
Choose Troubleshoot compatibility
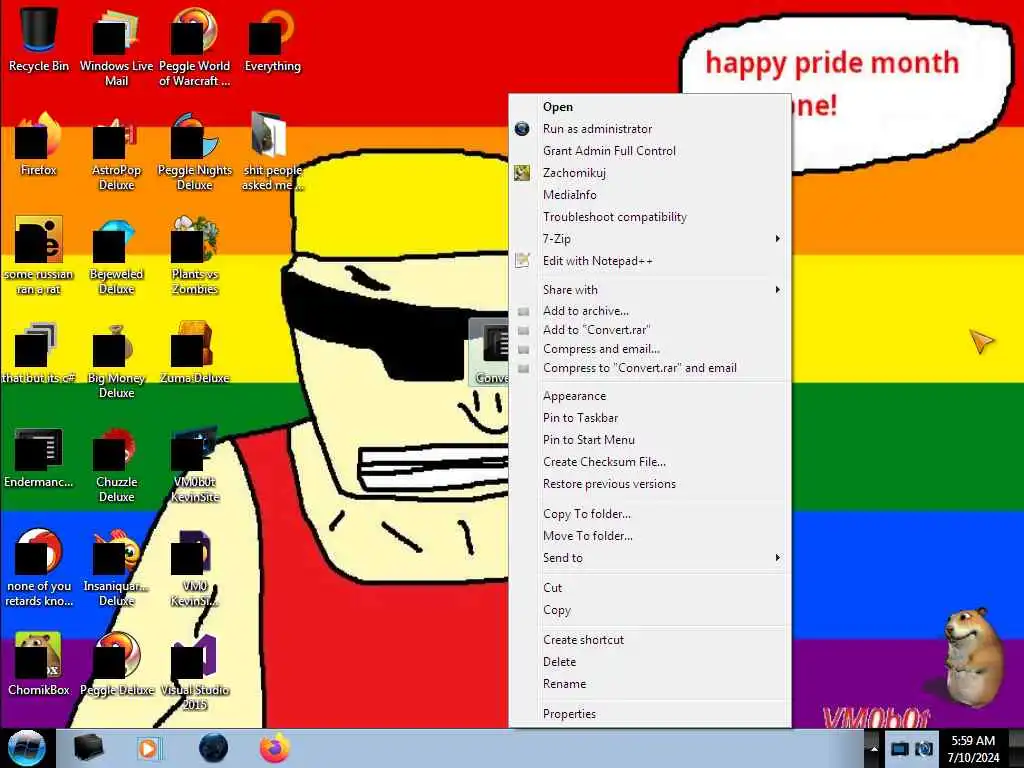tap(649, 217)
